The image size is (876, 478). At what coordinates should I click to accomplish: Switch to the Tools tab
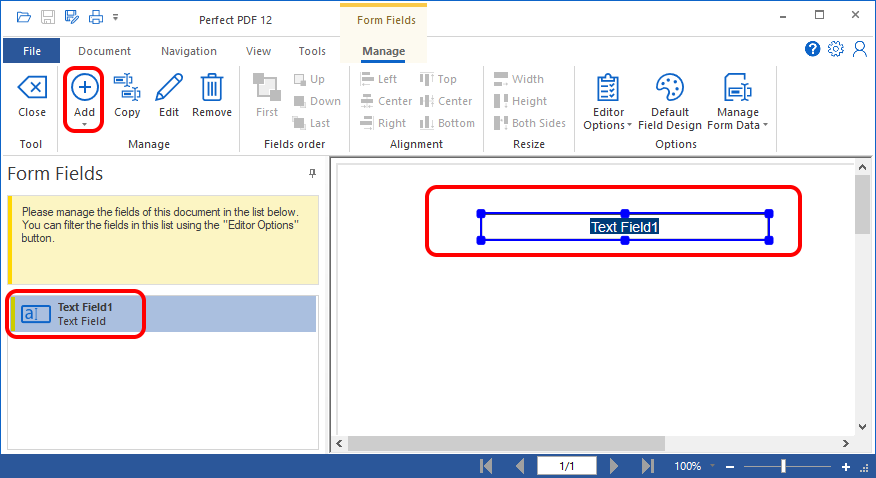click(312, 51)
